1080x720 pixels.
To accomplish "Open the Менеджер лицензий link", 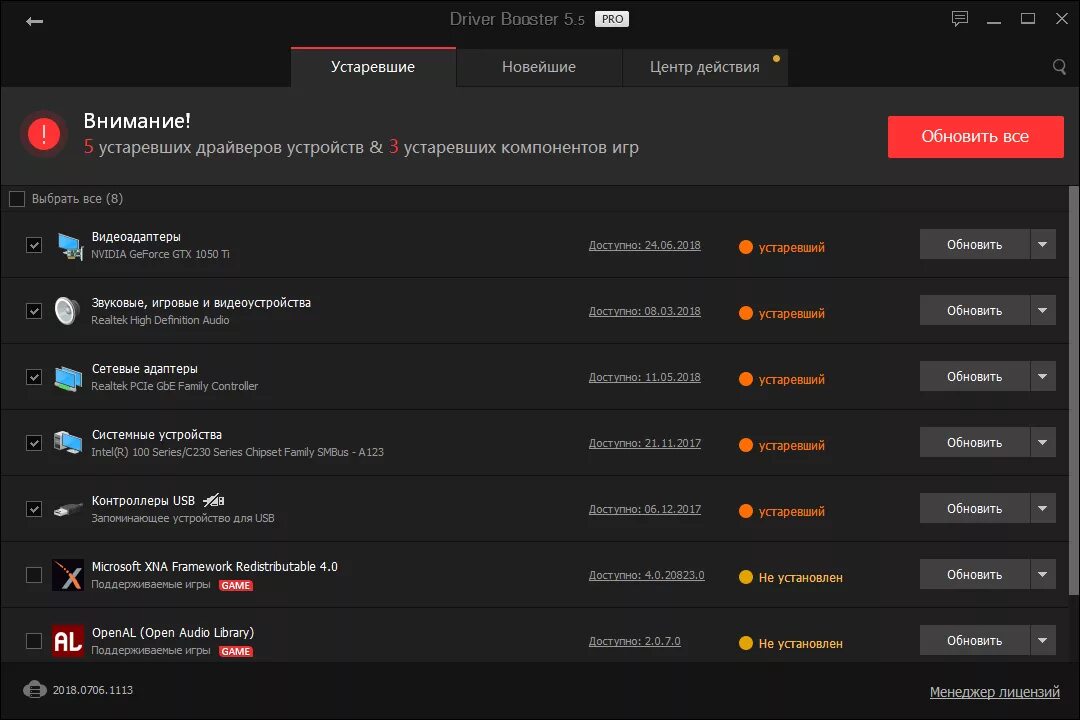I will [x=995, y=692].
